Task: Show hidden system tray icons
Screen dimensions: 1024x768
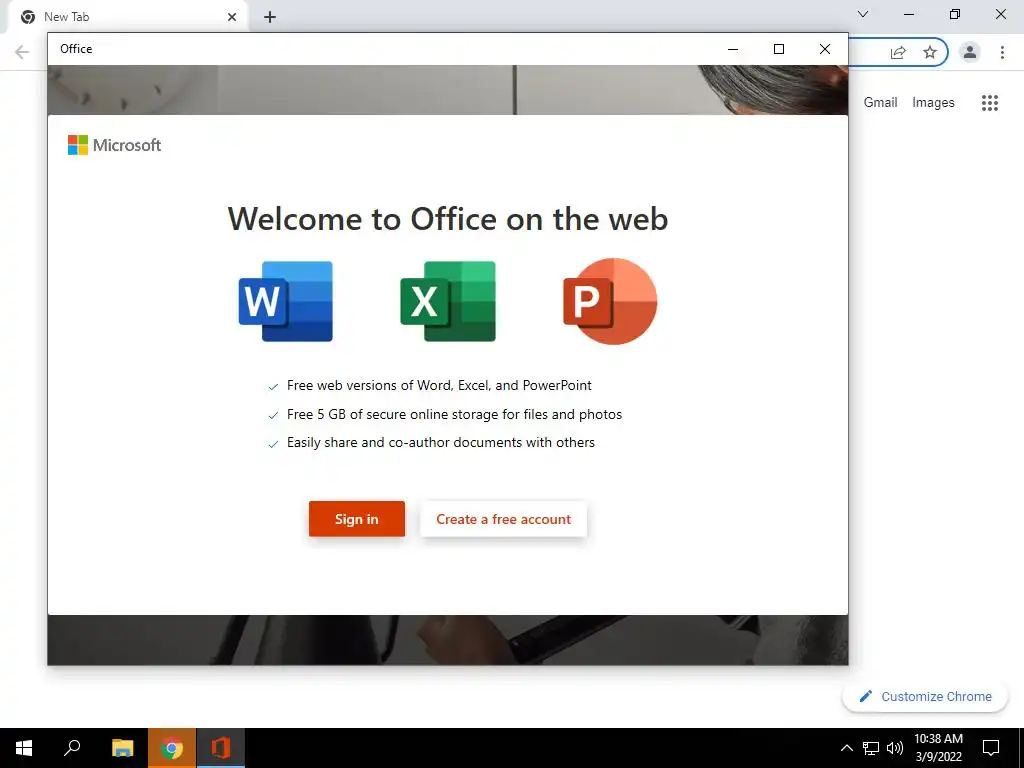Action: [846, 748]
